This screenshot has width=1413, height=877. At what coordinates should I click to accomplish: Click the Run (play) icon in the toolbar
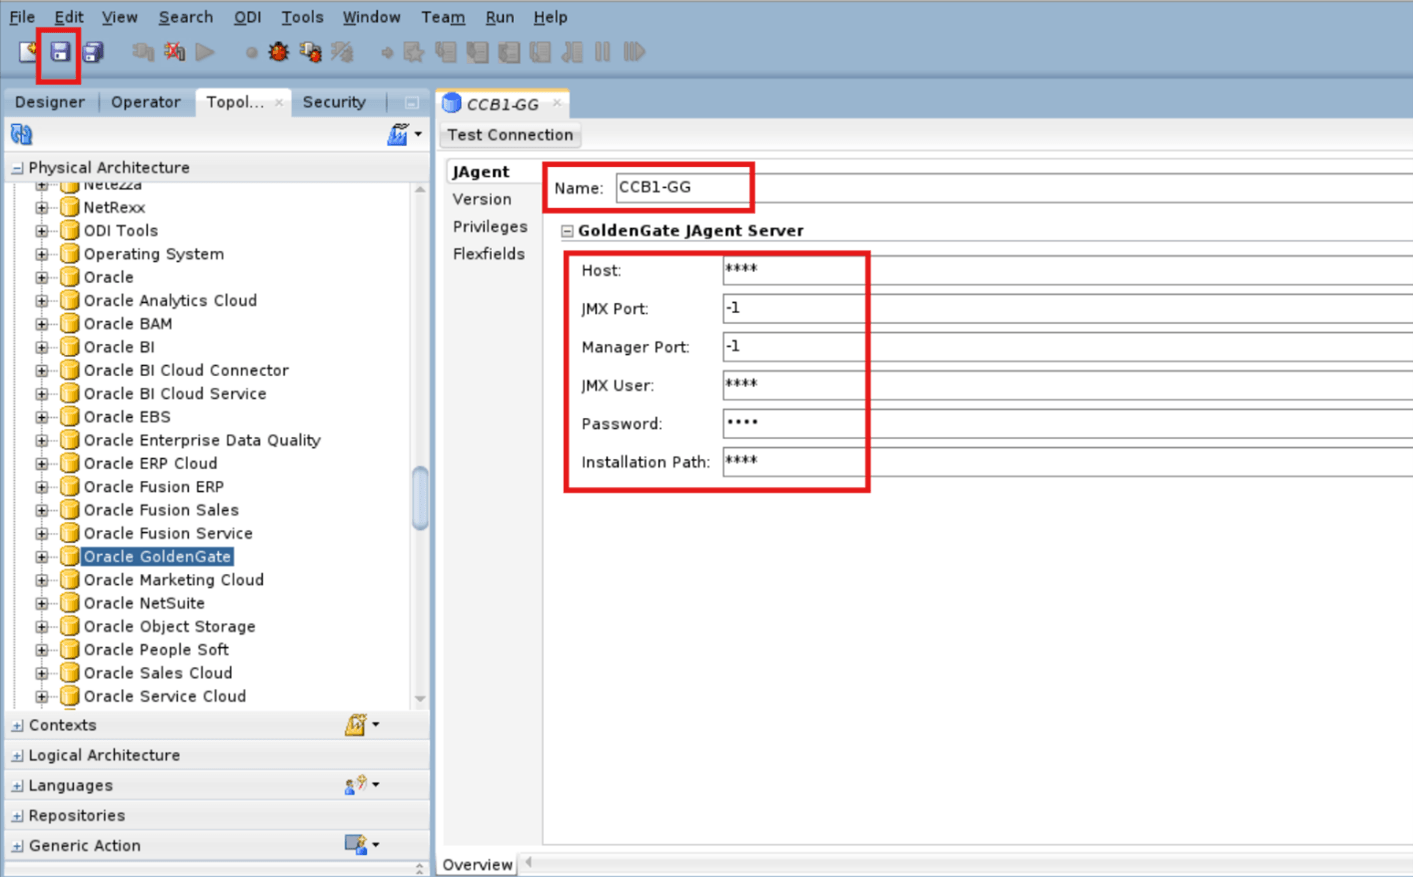tap(204, 53)
